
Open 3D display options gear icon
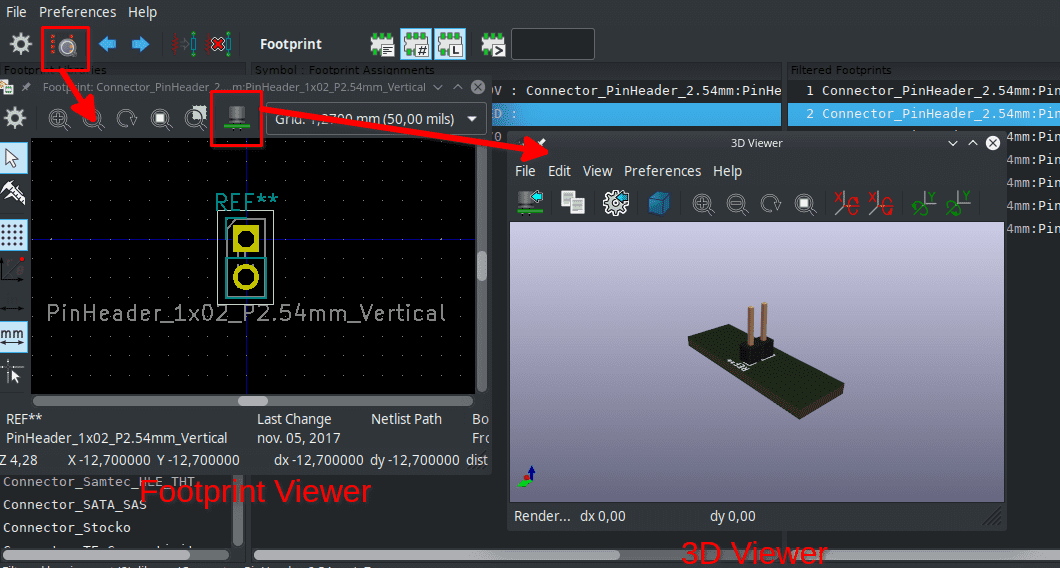(616, 203)
